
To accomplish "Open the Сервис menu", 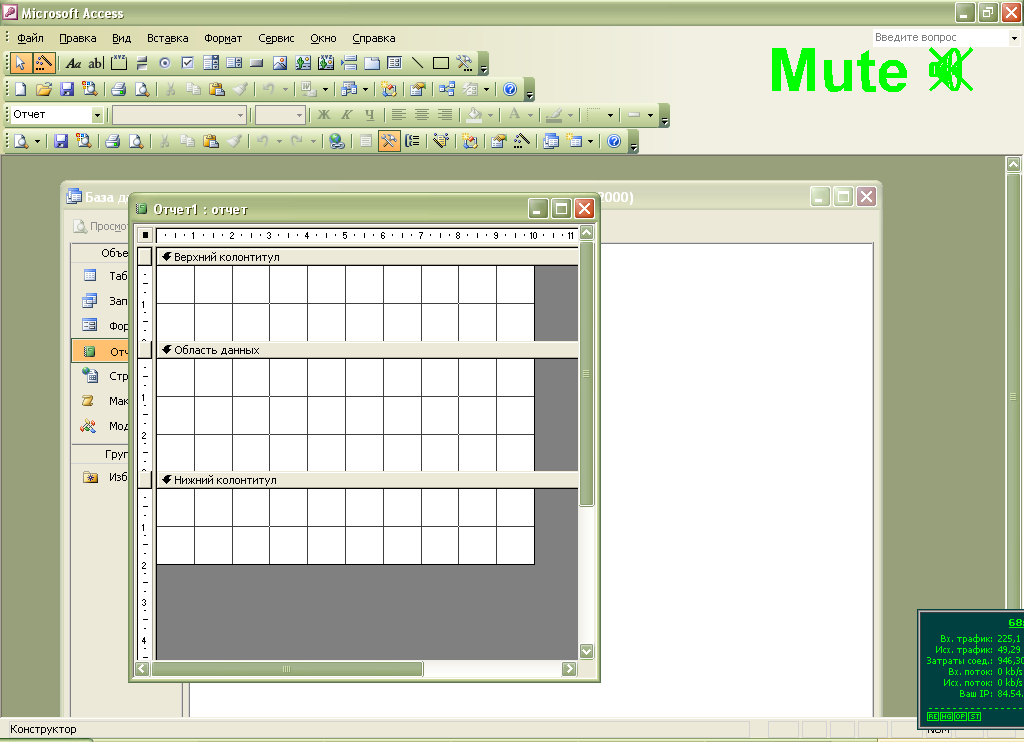I will point(276,38).
